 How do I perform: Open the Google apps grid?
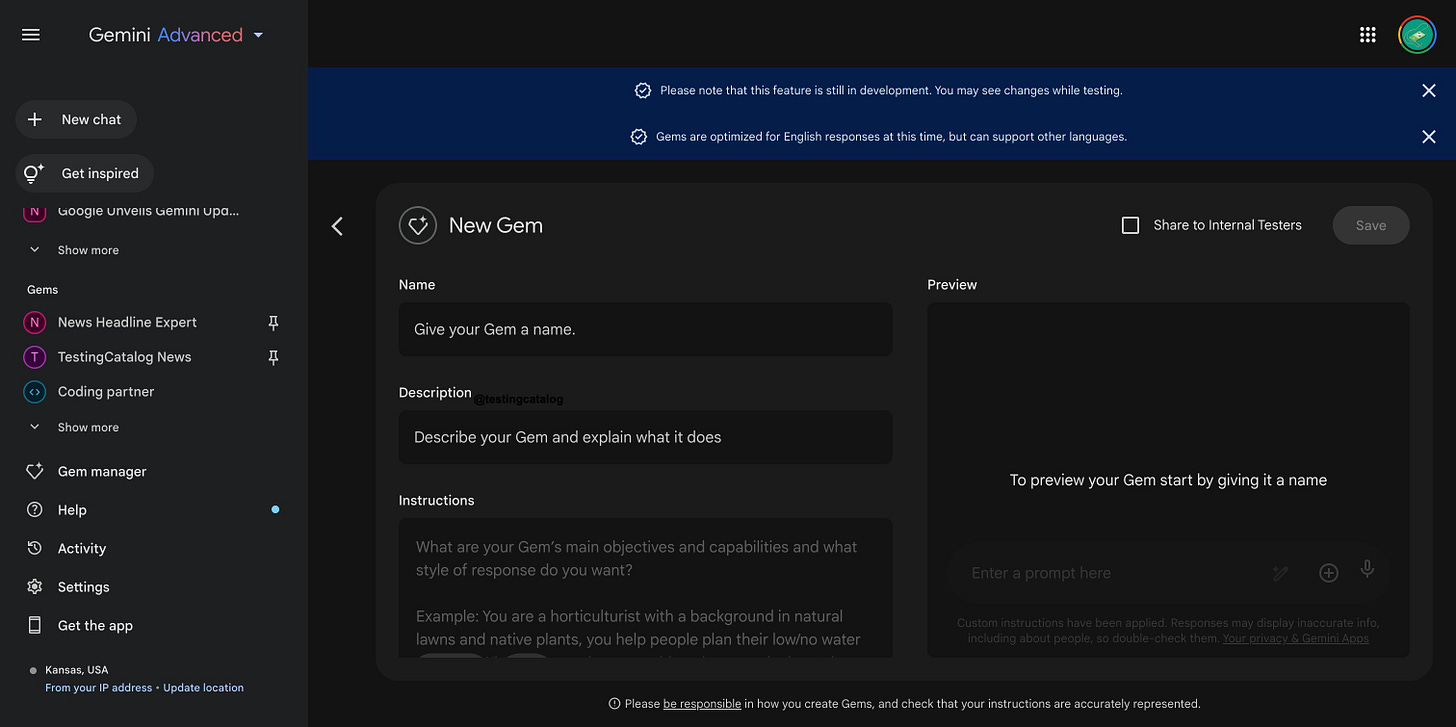[1368, 35]
